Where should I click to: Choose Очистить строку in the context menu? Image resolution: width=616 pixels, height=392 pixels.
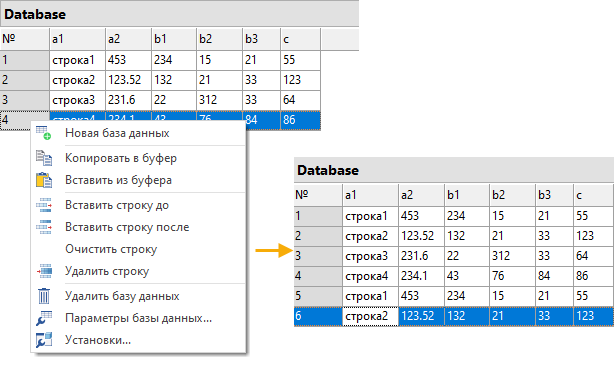[x=111, y=249]
